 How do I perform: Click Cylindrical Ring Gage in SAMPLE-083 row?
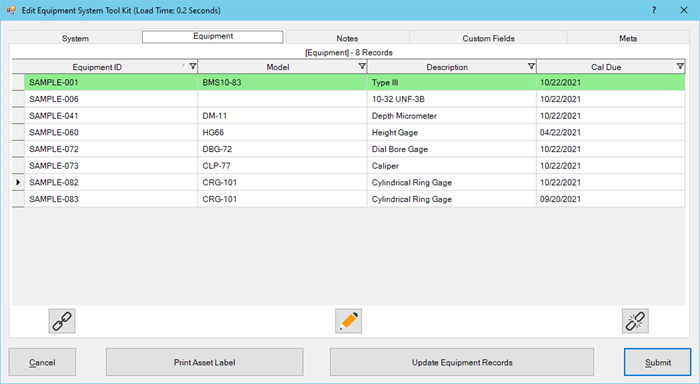coord(451,199)
